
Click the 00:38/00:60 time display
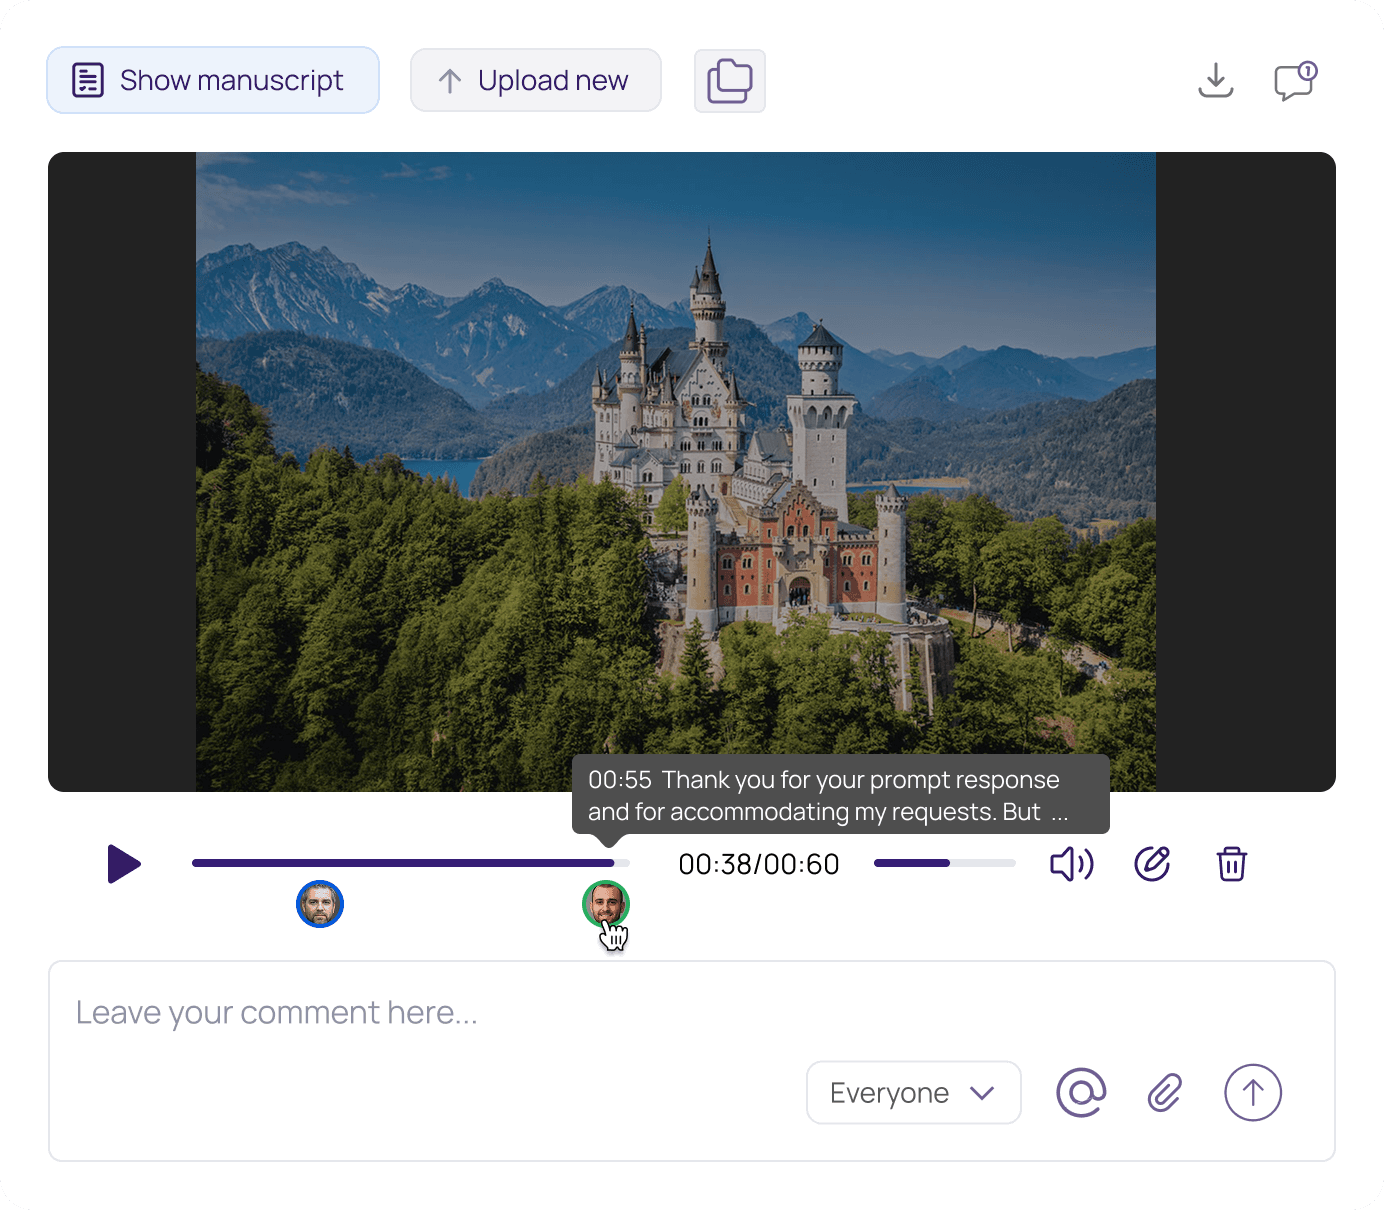(x=759, y=864)
